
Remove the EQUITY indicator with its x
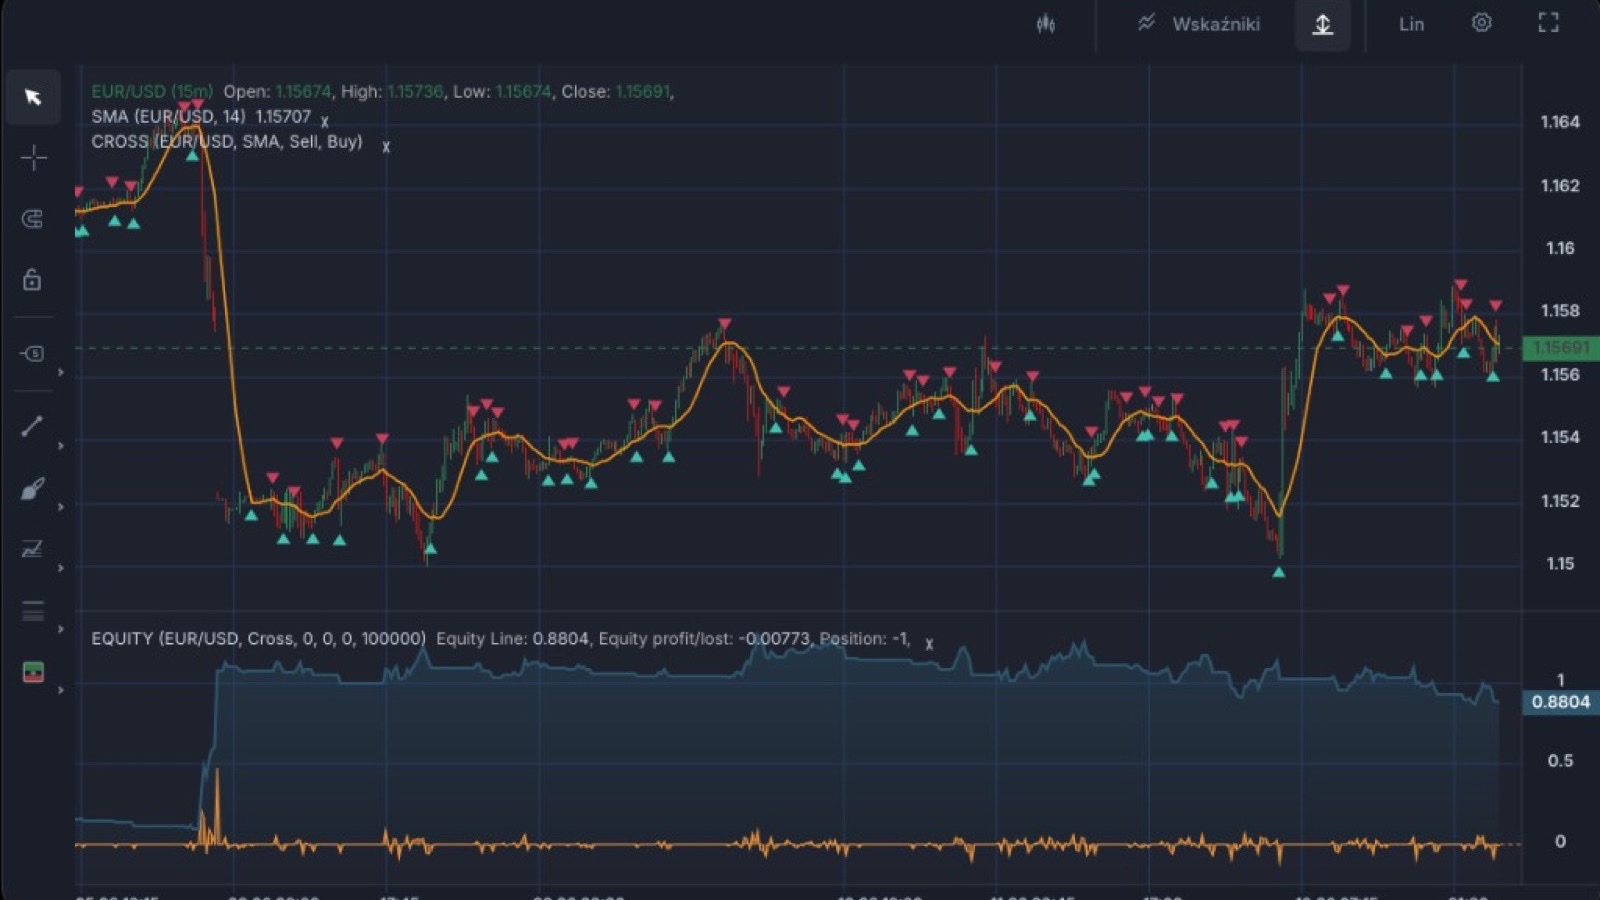pyautogui.click(x=929, y=644)
